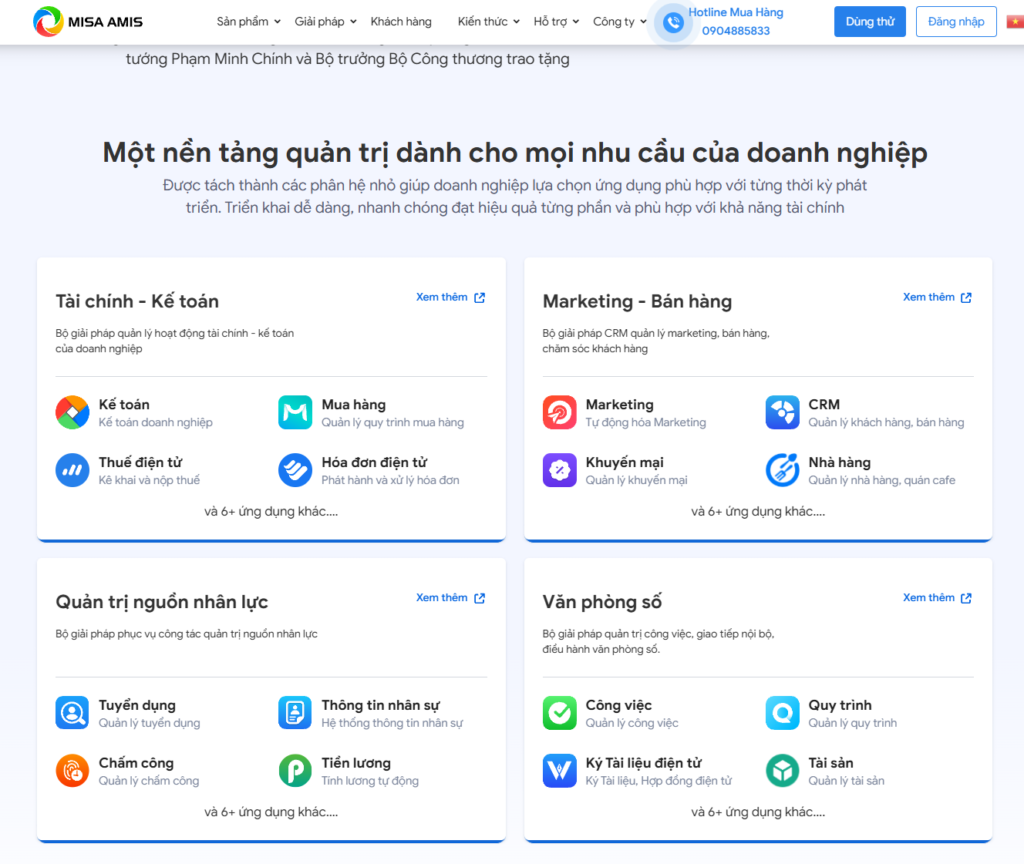1024x864 pixels.
Task: Open the Tài sản app icon
Action: click(x=782, y=770)
